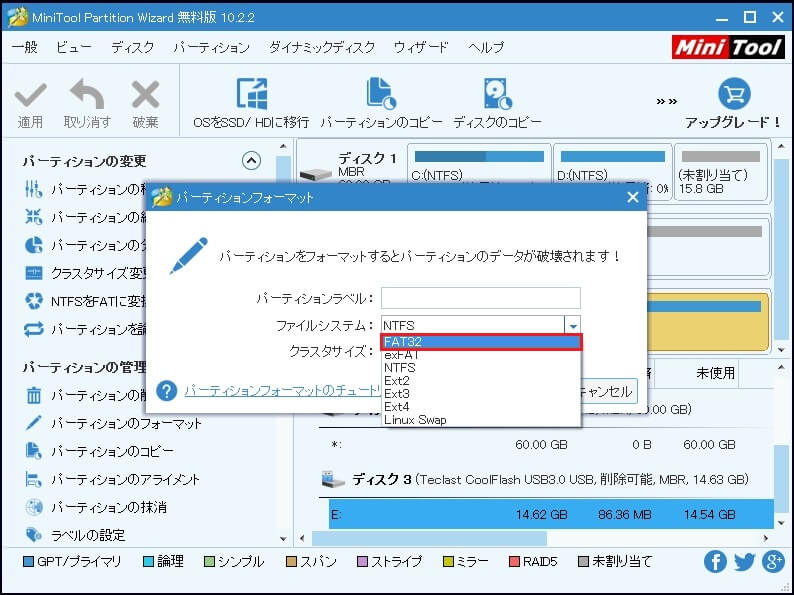Image resolution: width=794 pixels, height=595 pixels.
Task: Select Move/Resize partition sidebar icon
Action: coord(33,189)
